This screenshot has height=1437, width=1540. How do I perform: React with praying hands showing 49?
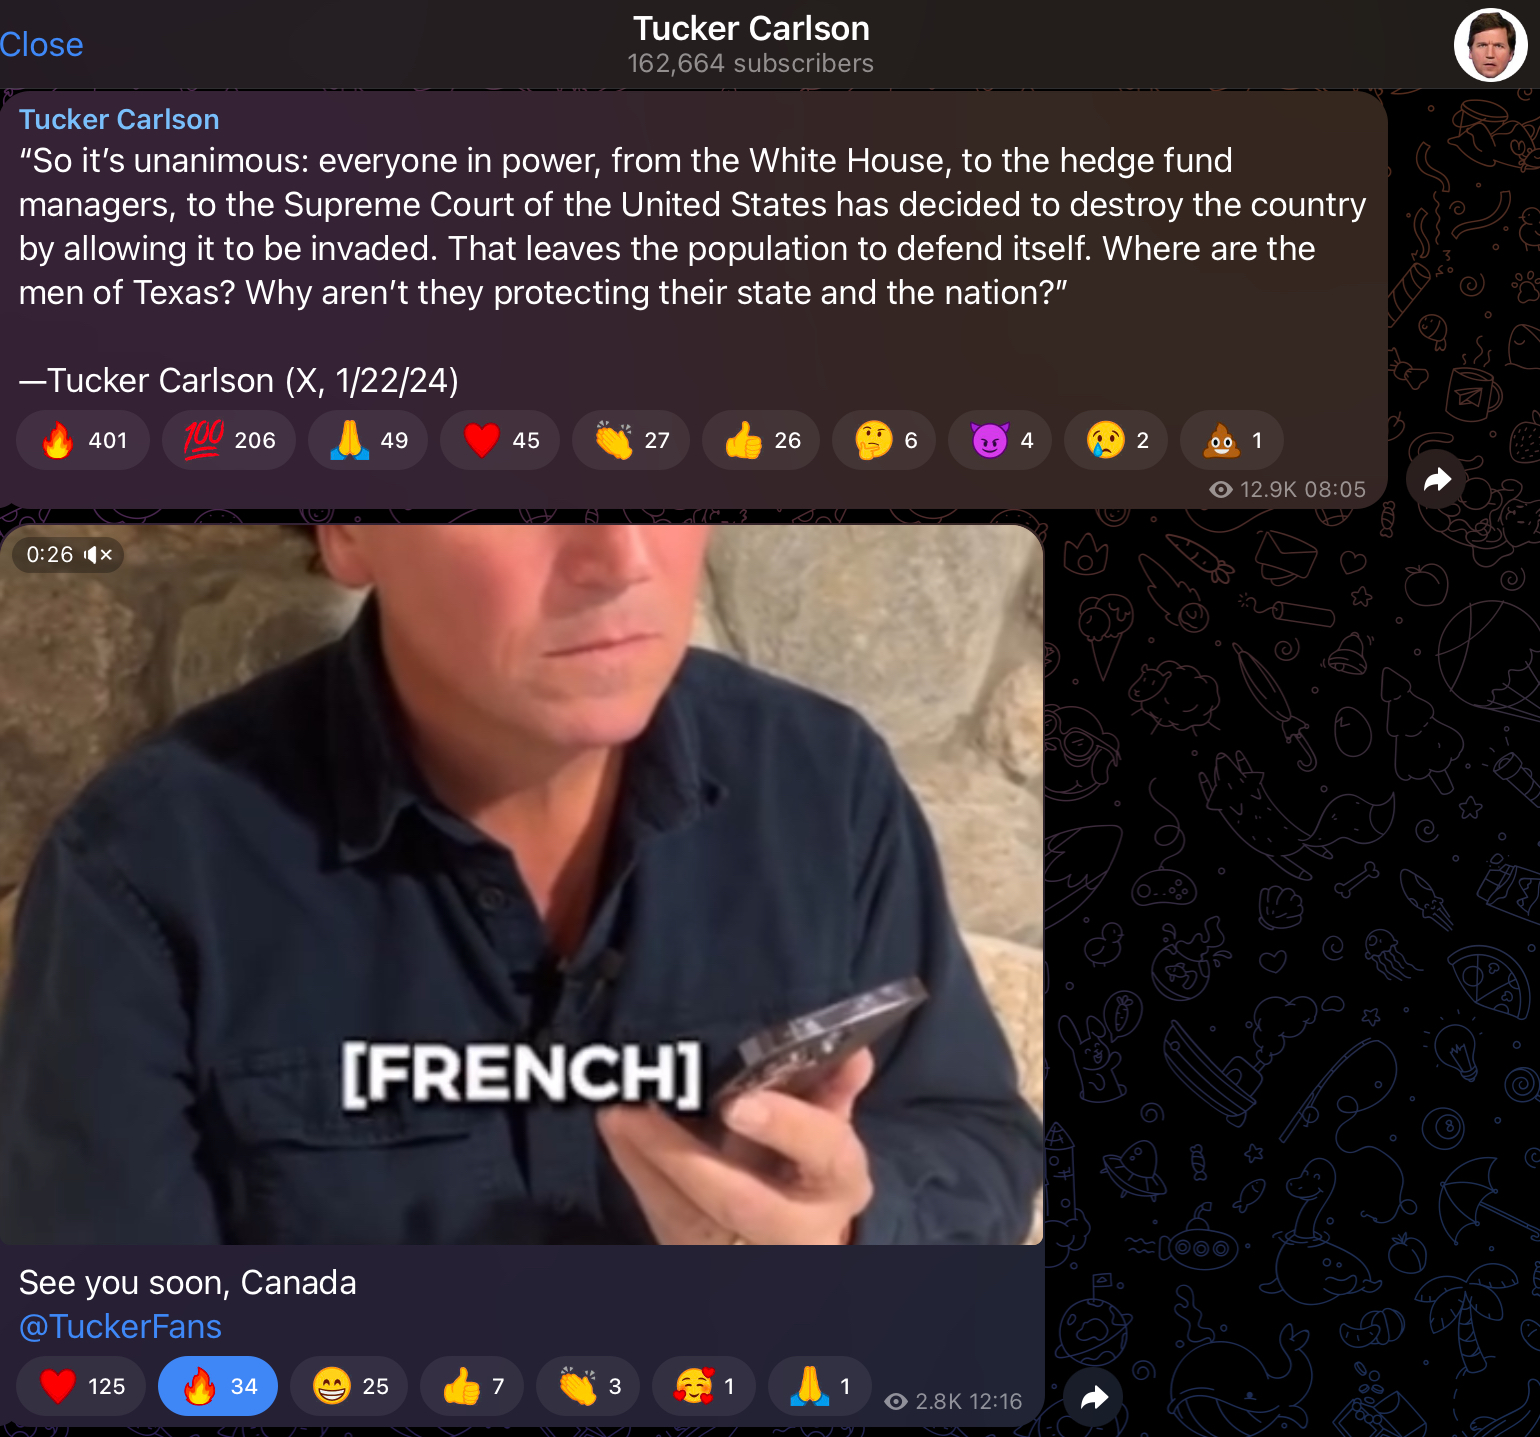(x=368, y=440)
